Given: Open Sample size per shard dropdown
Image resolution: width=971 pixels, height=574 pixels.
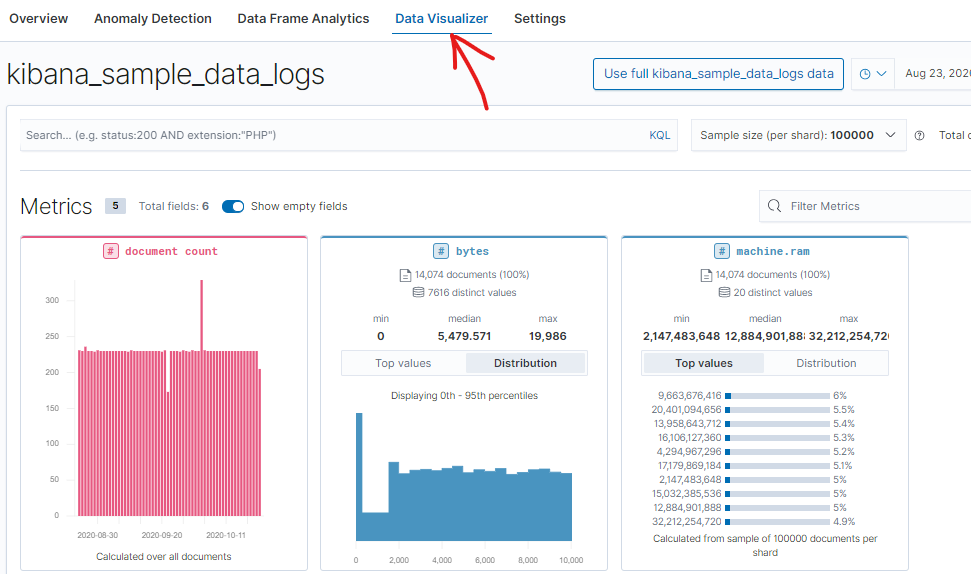Looking at the screenshot, I should pyautogui.click(x=798, y=135).
